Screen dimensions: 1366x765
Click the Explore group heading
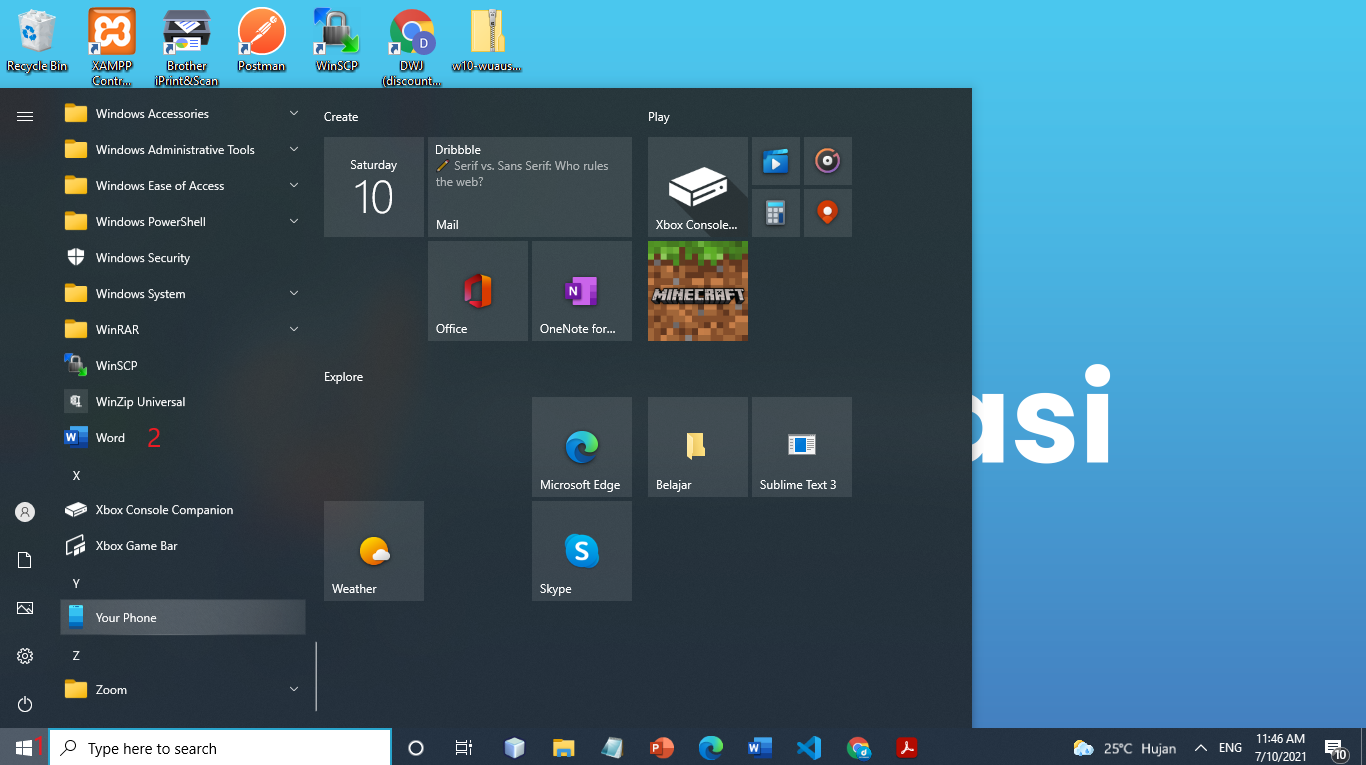point(343,377)
